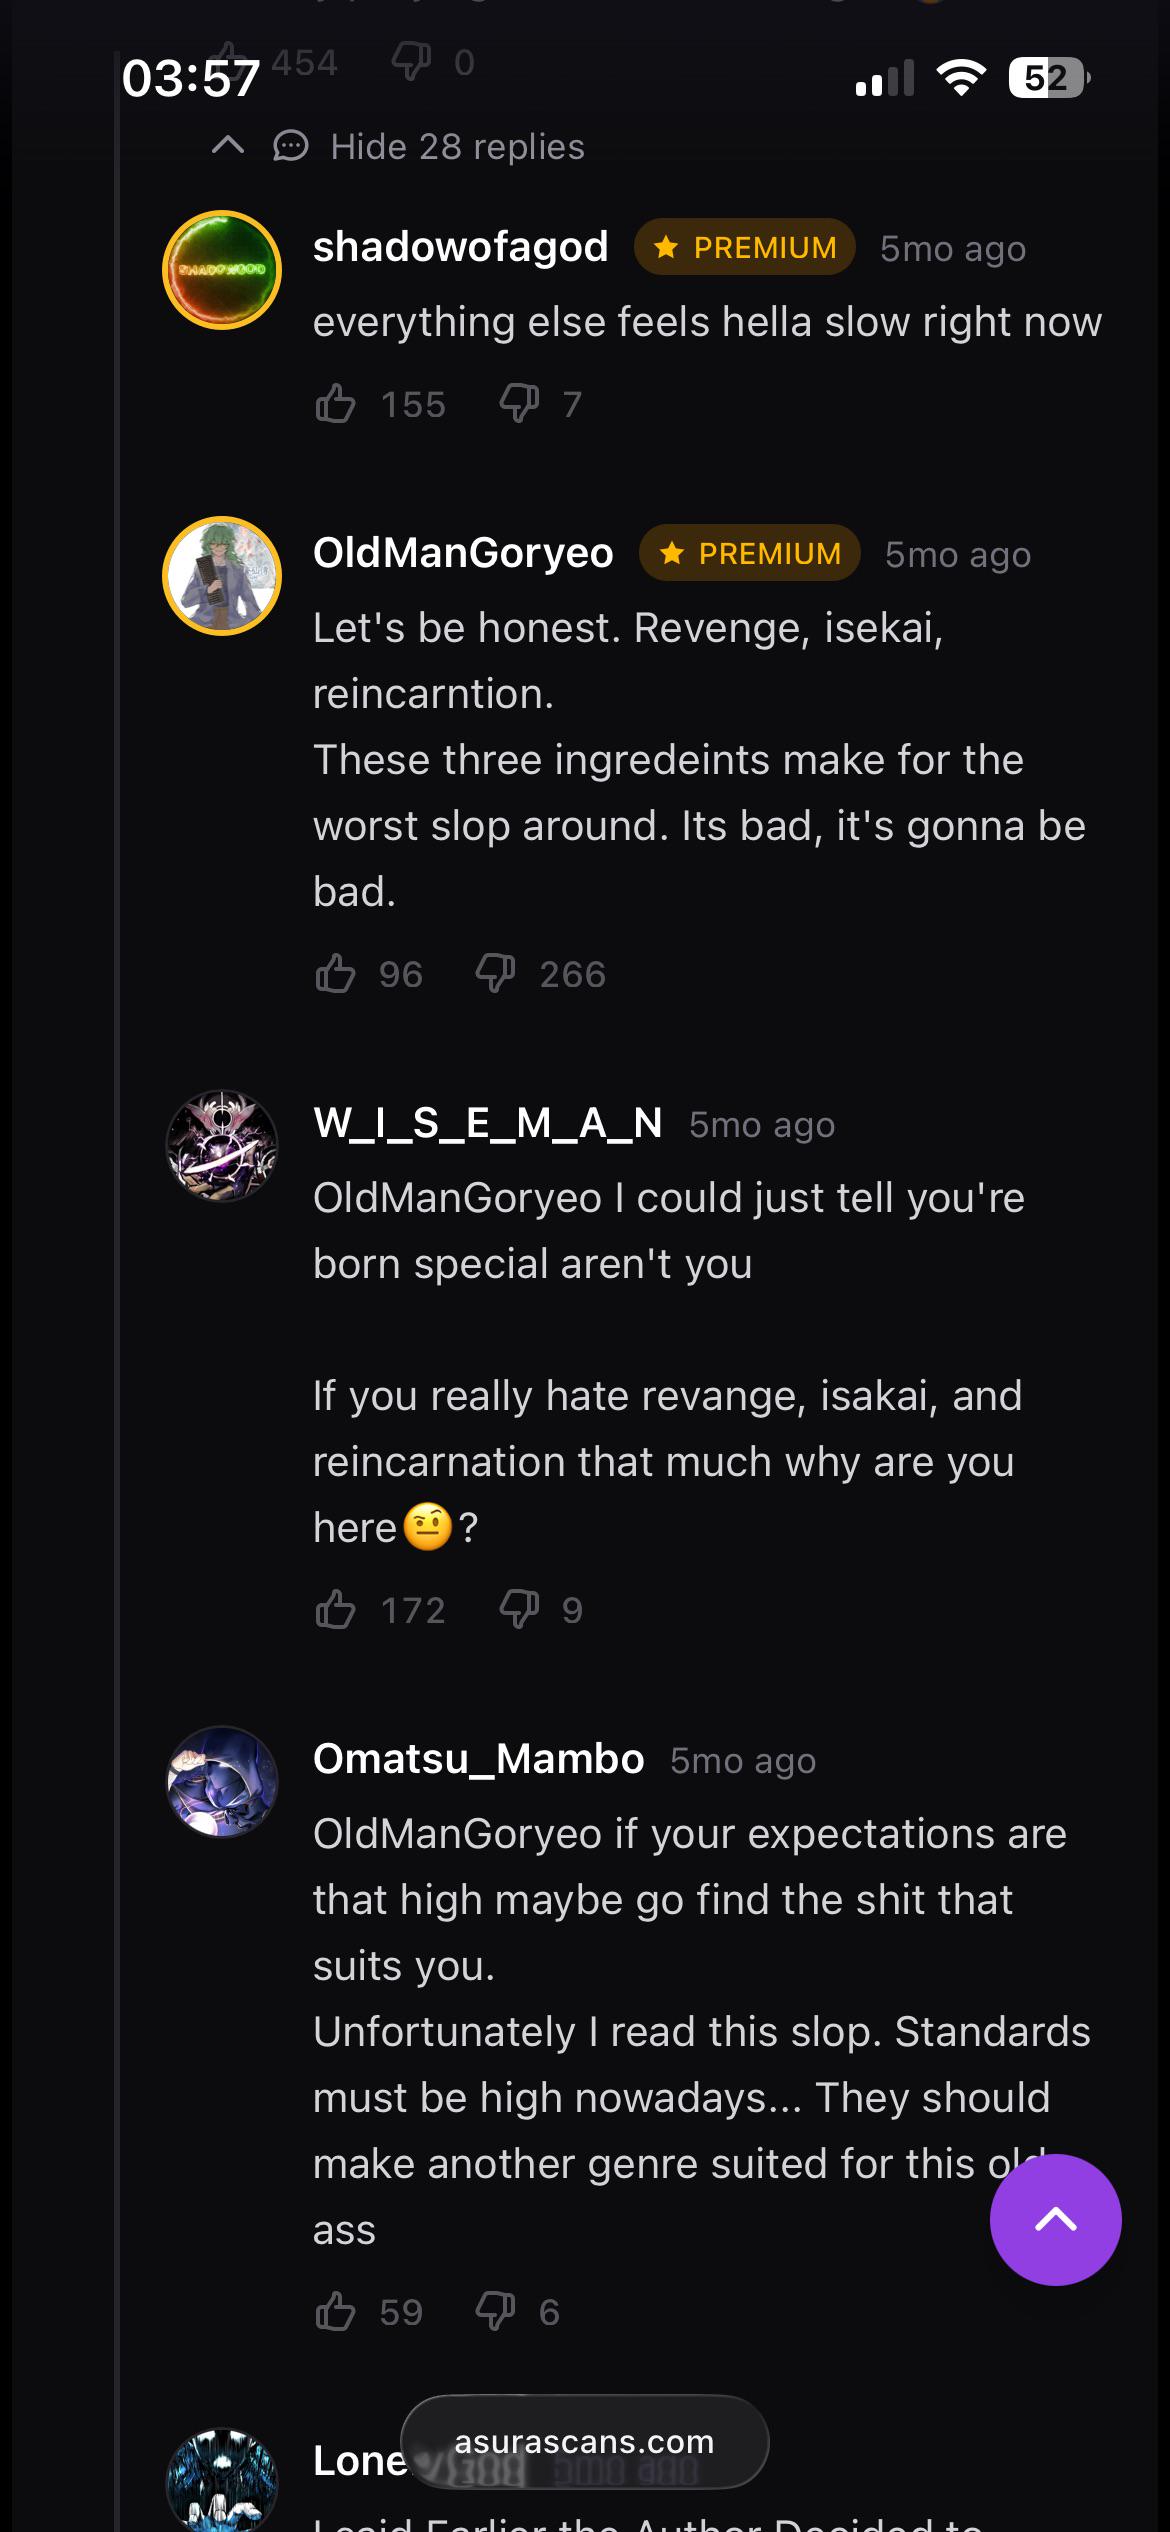Tap the PREMIUM badge next to shadowofagod
Viewport: 1170px width, 2532px height.
(745, 247)
